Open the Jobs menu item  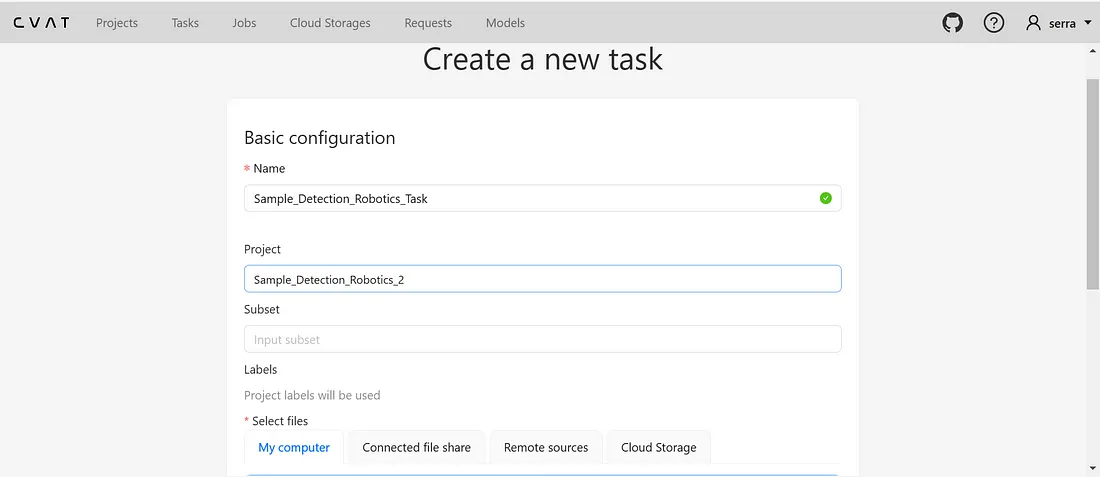tap(244, 23)
